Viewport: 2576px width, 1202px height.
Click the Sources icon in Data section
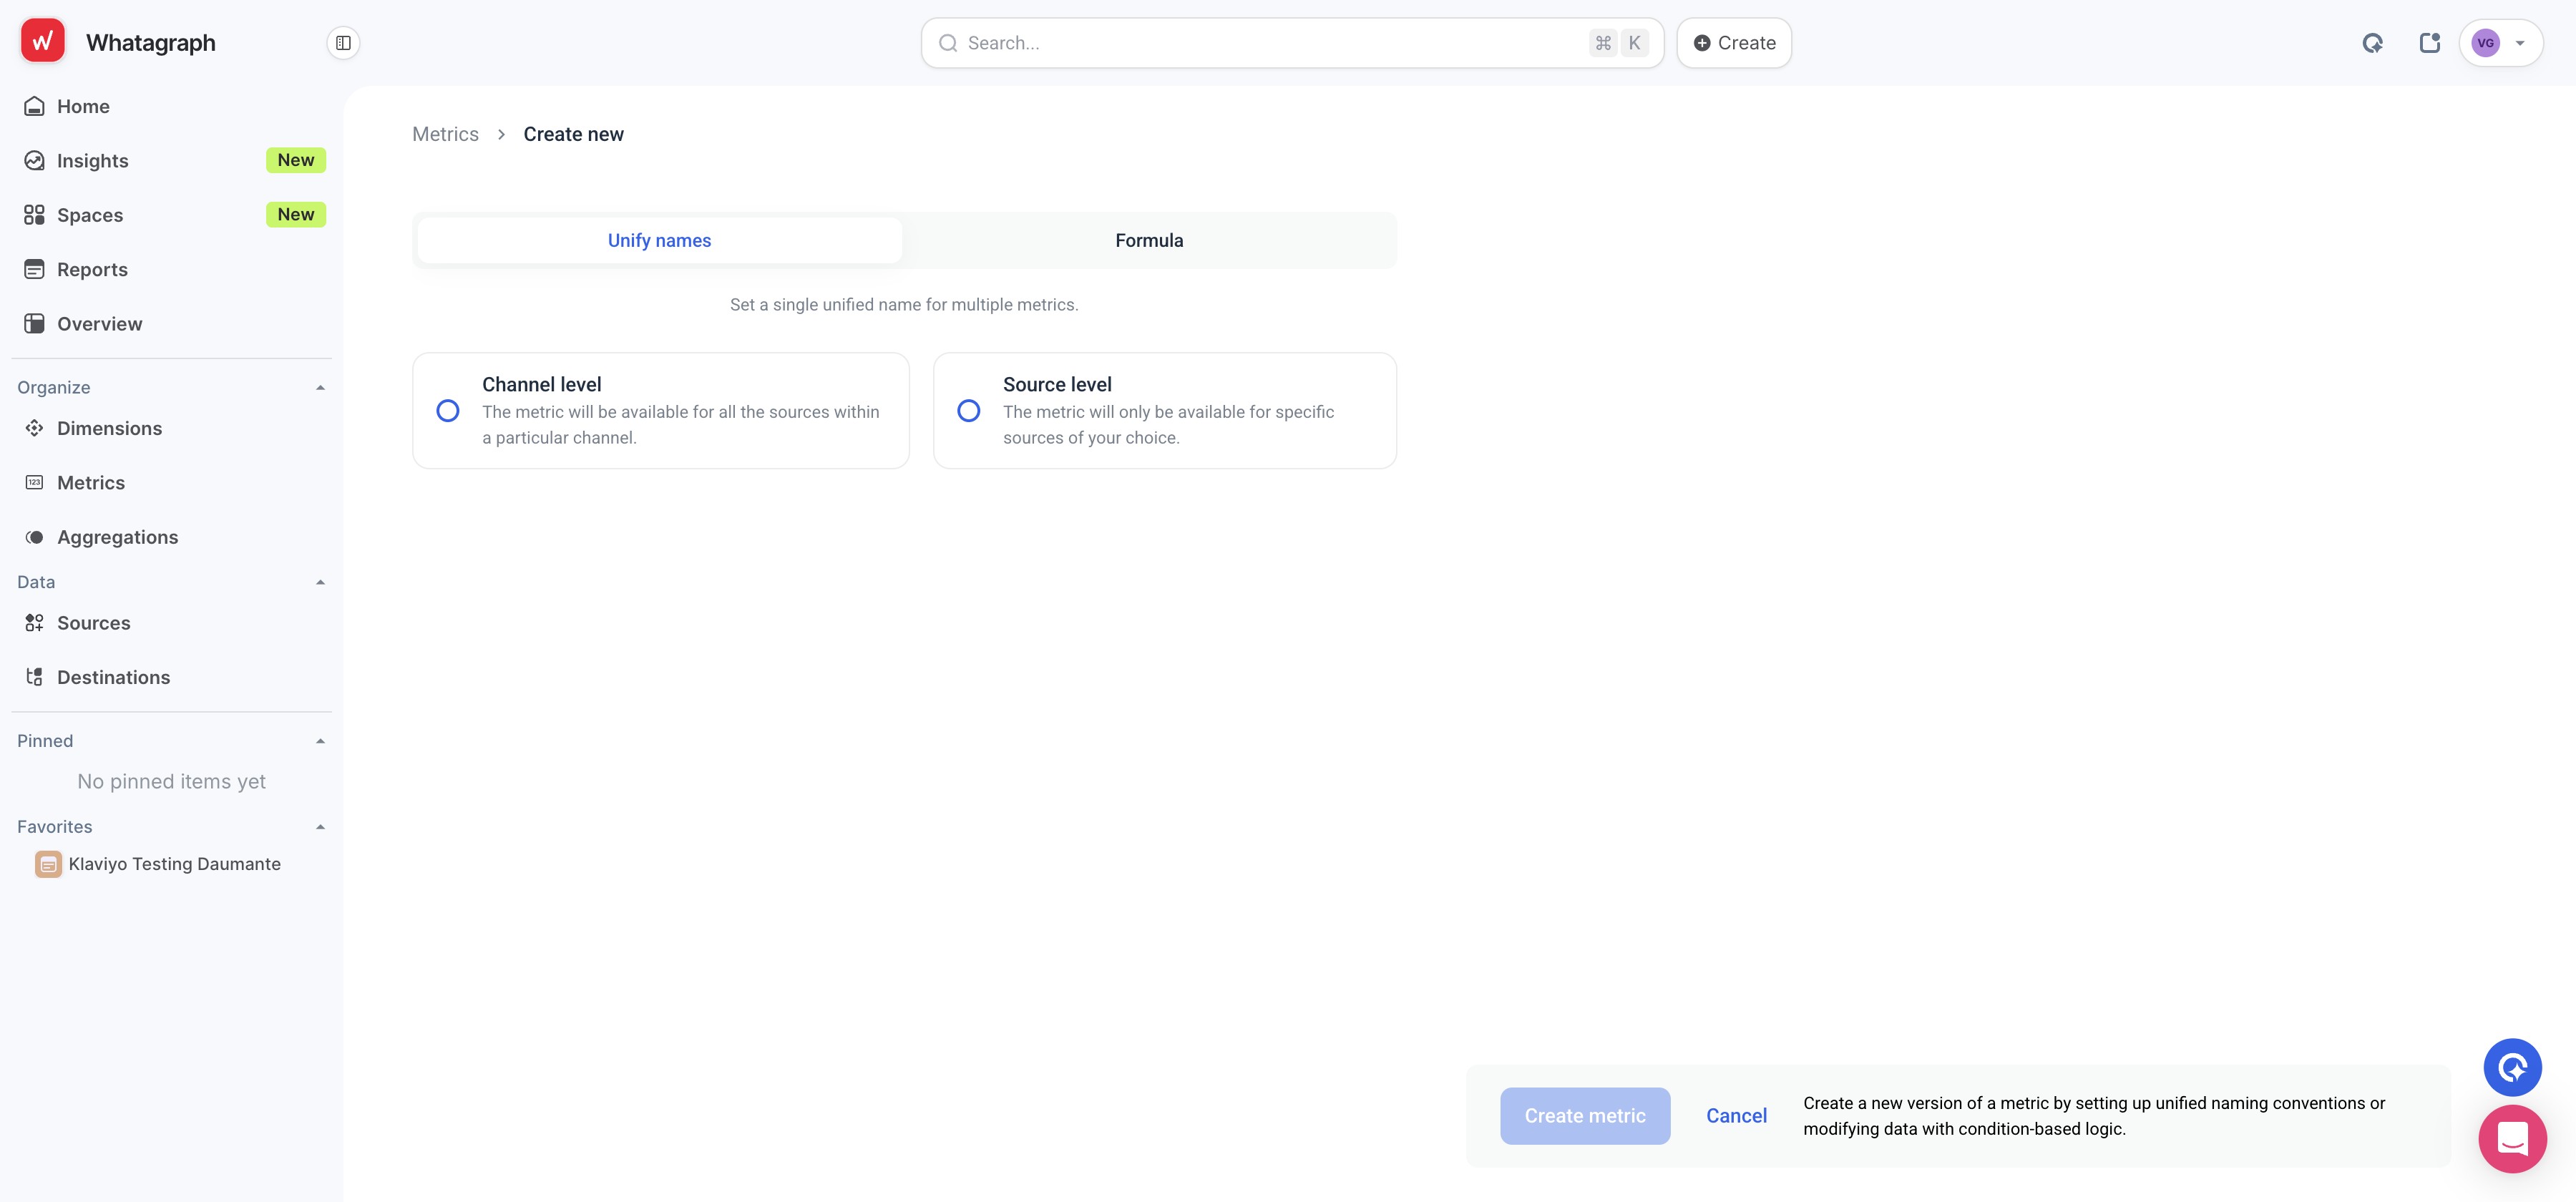point(34,623)
